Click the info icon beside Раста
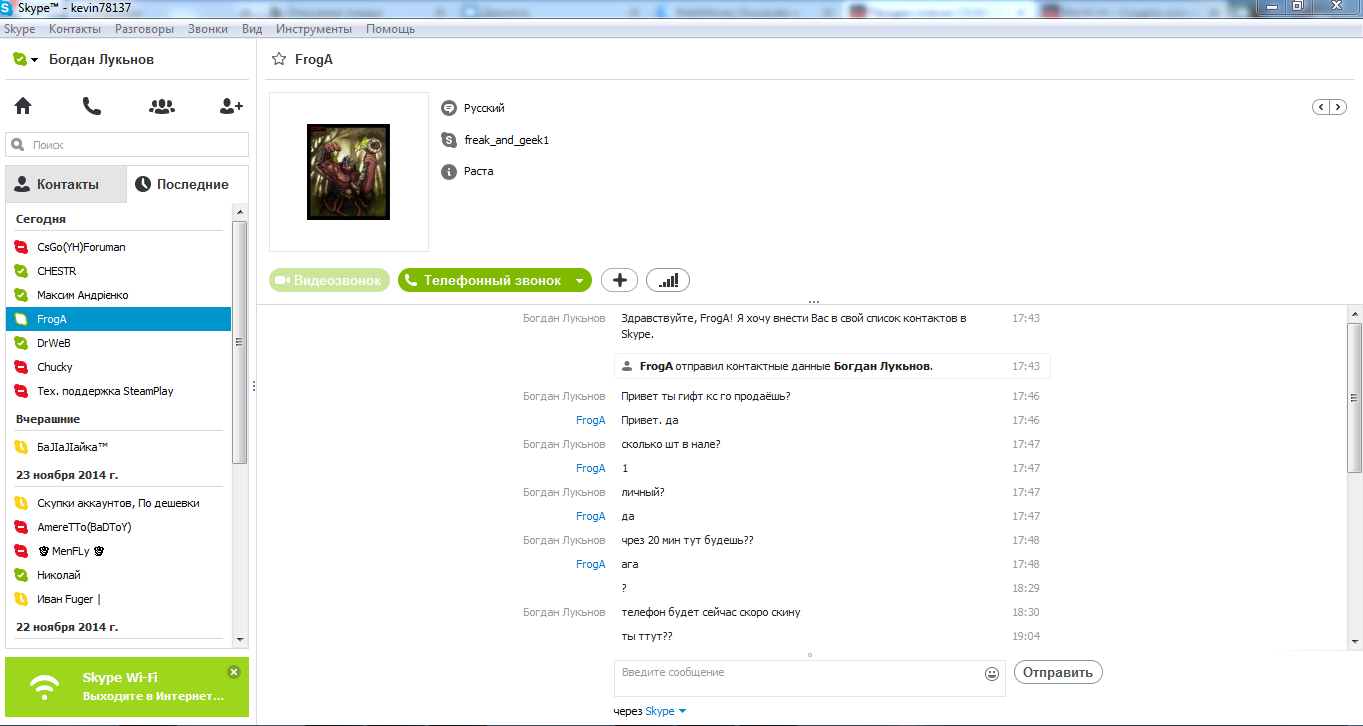Screen dimensions: 1363x726 [x=449, y=171]
